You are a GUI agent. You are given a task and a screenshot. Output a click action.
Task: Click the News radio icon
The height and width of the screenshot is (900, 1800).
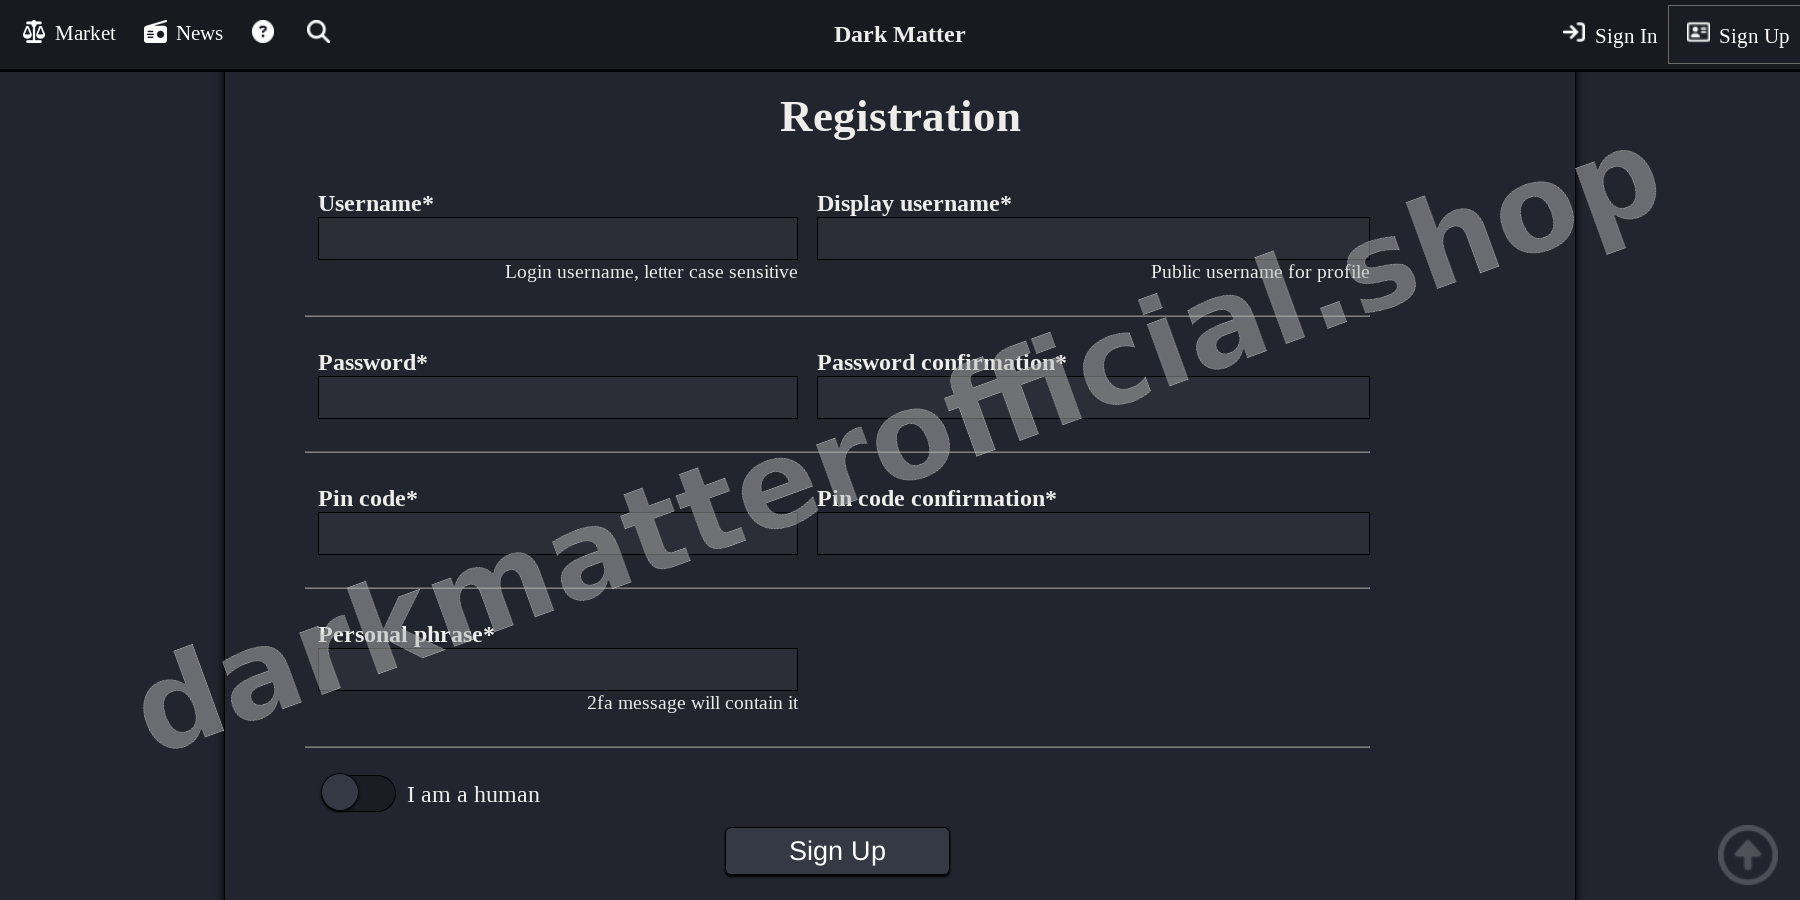click(x=155, y=31)
